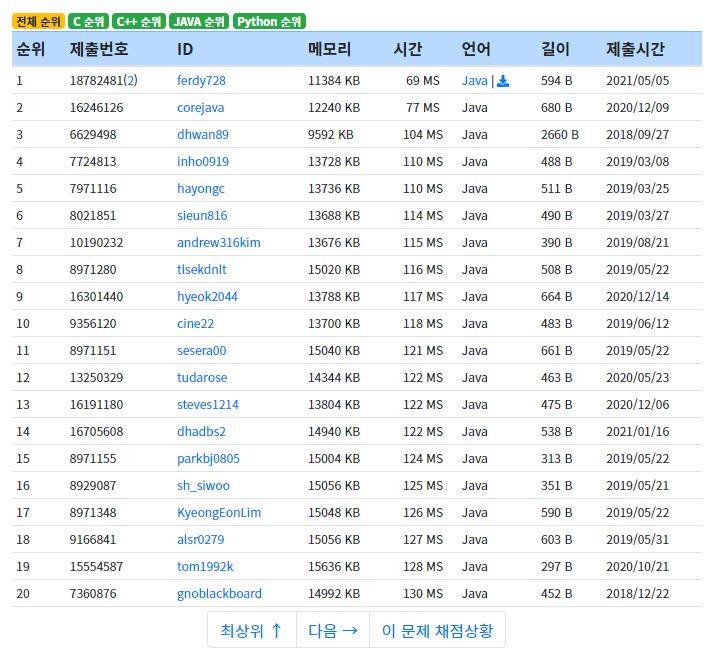Open sieun816 user profile
718x651 pixels.
202,216
